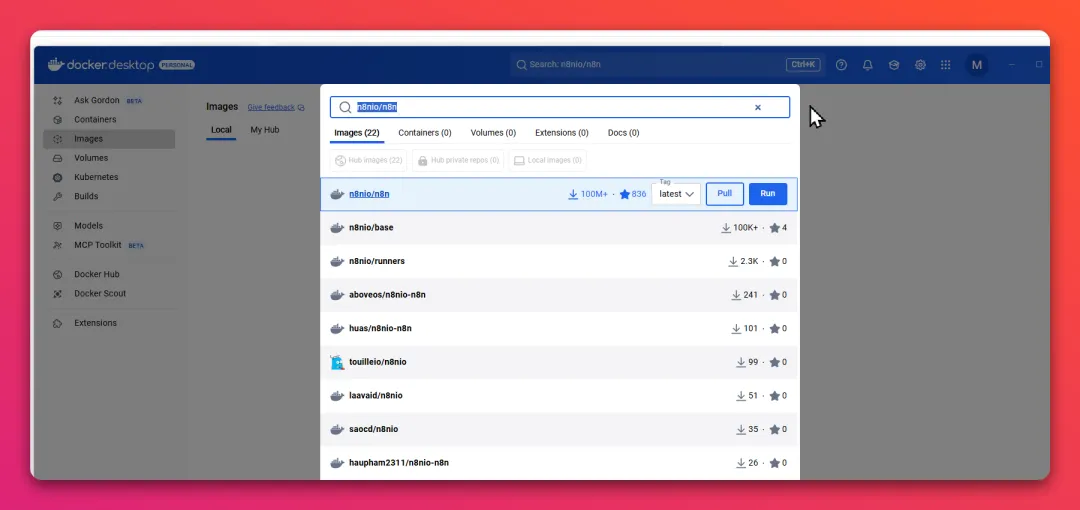Click the BETA badge next to MCP Toolkit
The width and height of the screenshot is (1080, 510).
click(x=136, y=245)
